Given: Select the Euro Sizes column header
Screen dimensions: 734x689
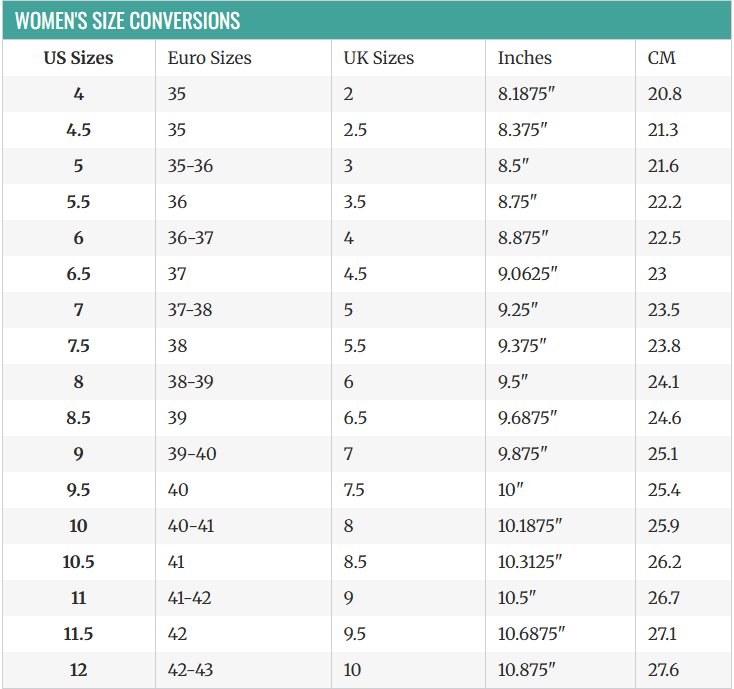Looking at the screenshot, I should tap(209, 58).
